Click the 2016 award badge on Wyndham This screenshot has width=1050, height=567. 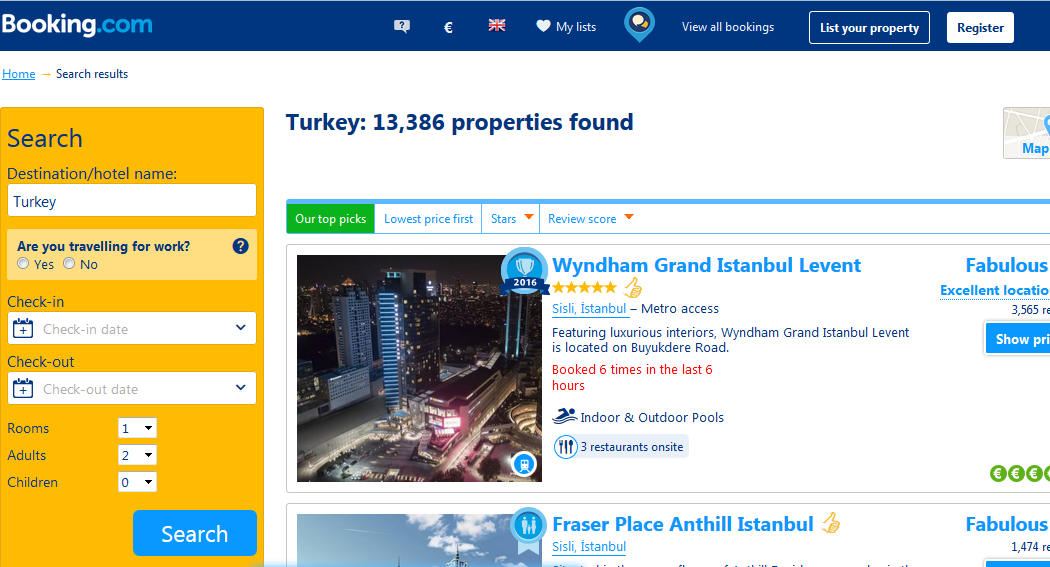524,272
